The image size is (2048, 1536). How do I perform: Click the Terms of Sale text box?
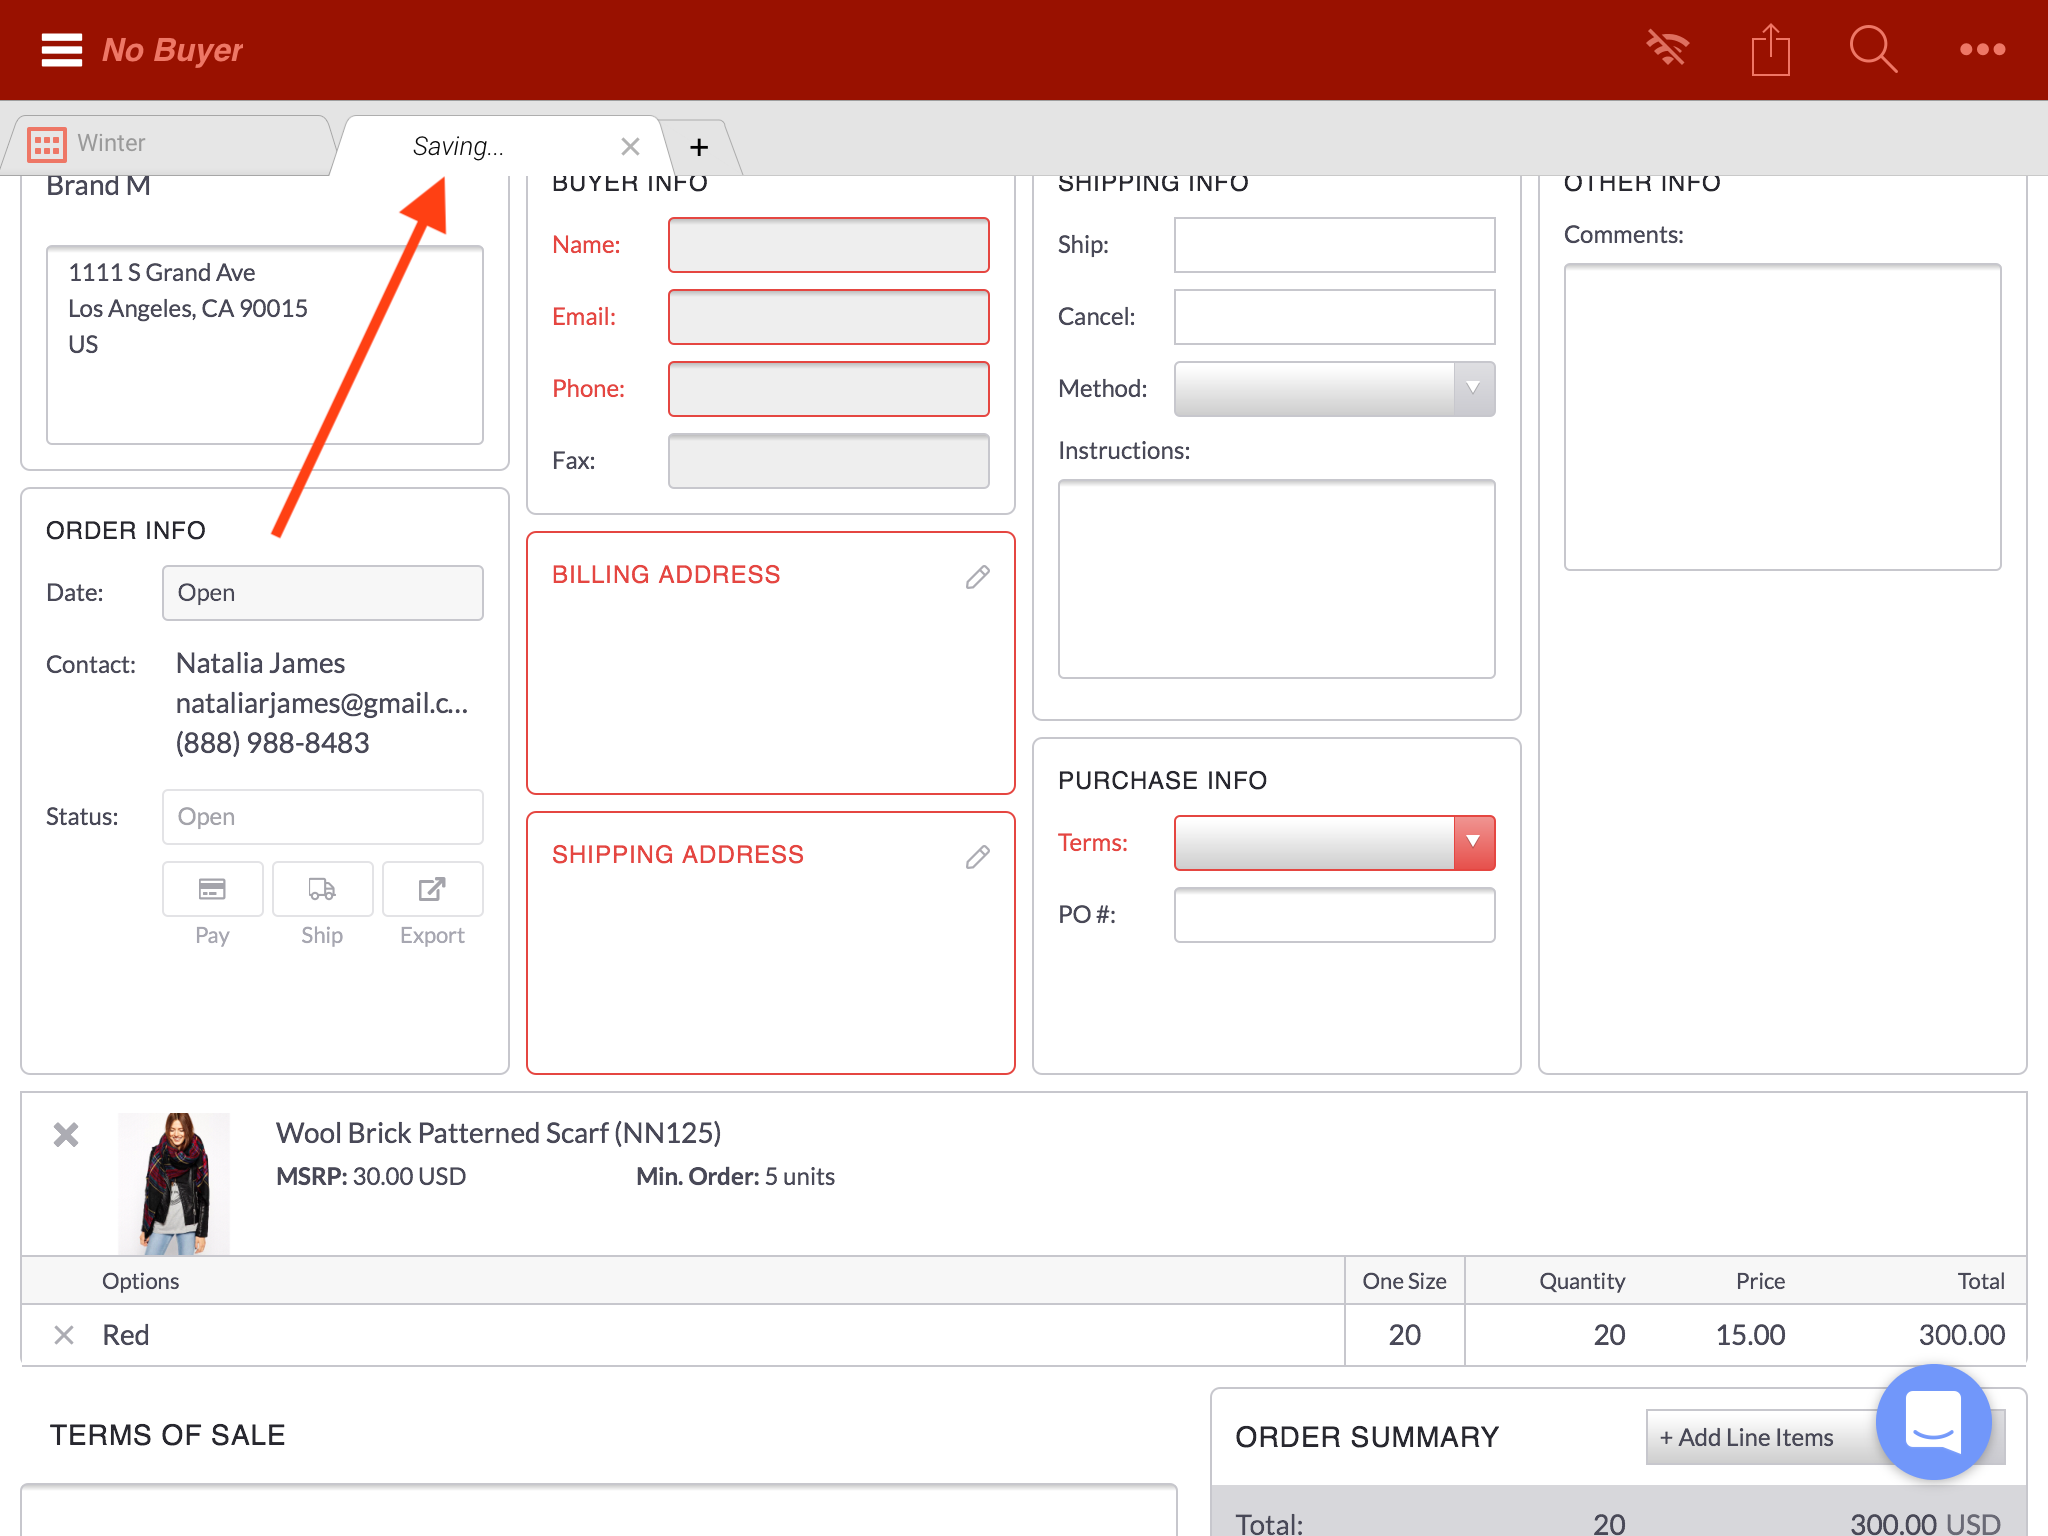click(x=598, y=1510)
